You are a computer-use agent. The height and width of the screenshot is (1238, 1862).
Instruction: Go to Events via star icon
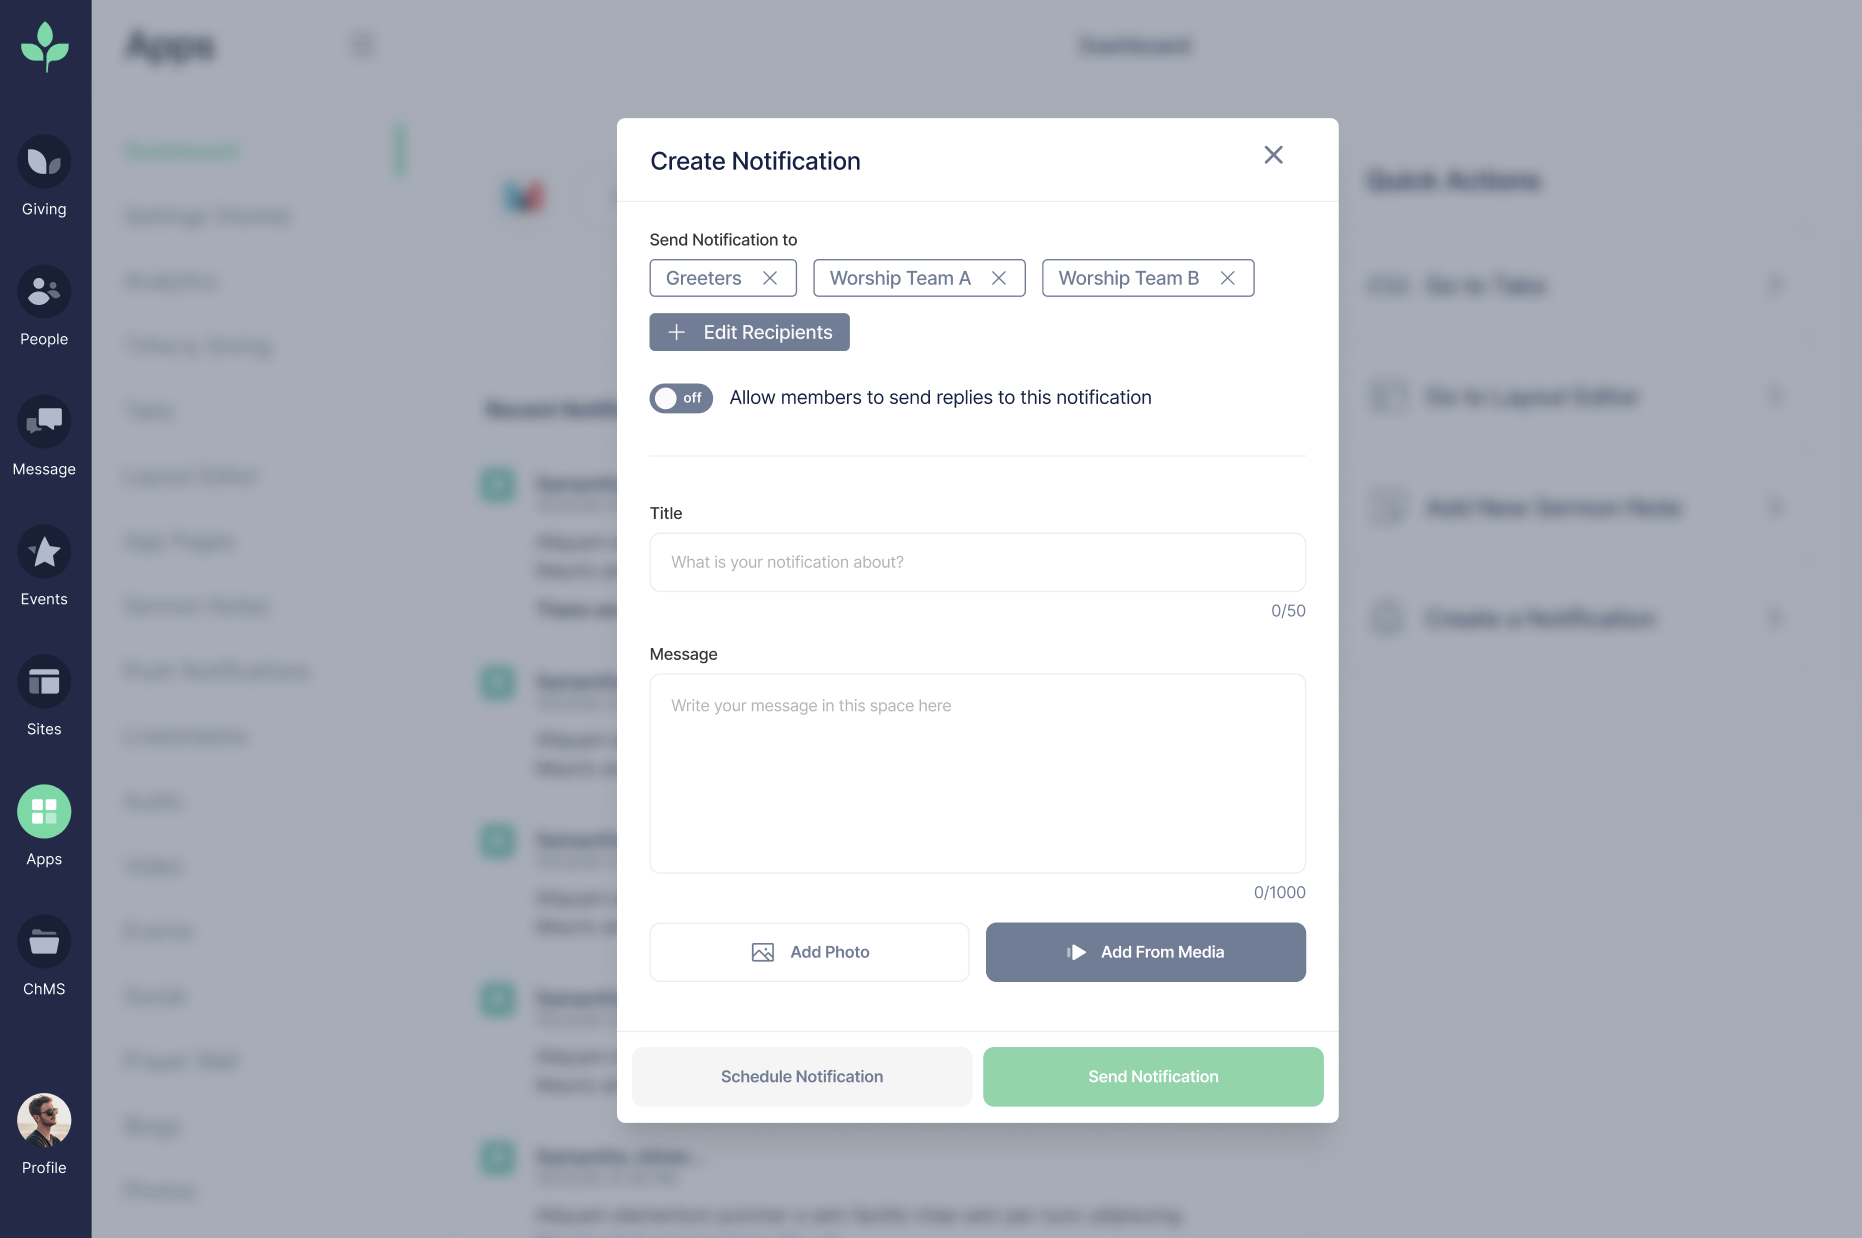coord(44,552)
